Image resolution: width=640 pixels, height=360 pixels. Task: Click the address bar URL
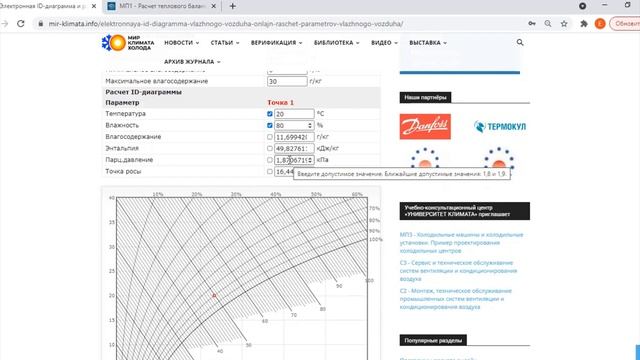[226, 24]
